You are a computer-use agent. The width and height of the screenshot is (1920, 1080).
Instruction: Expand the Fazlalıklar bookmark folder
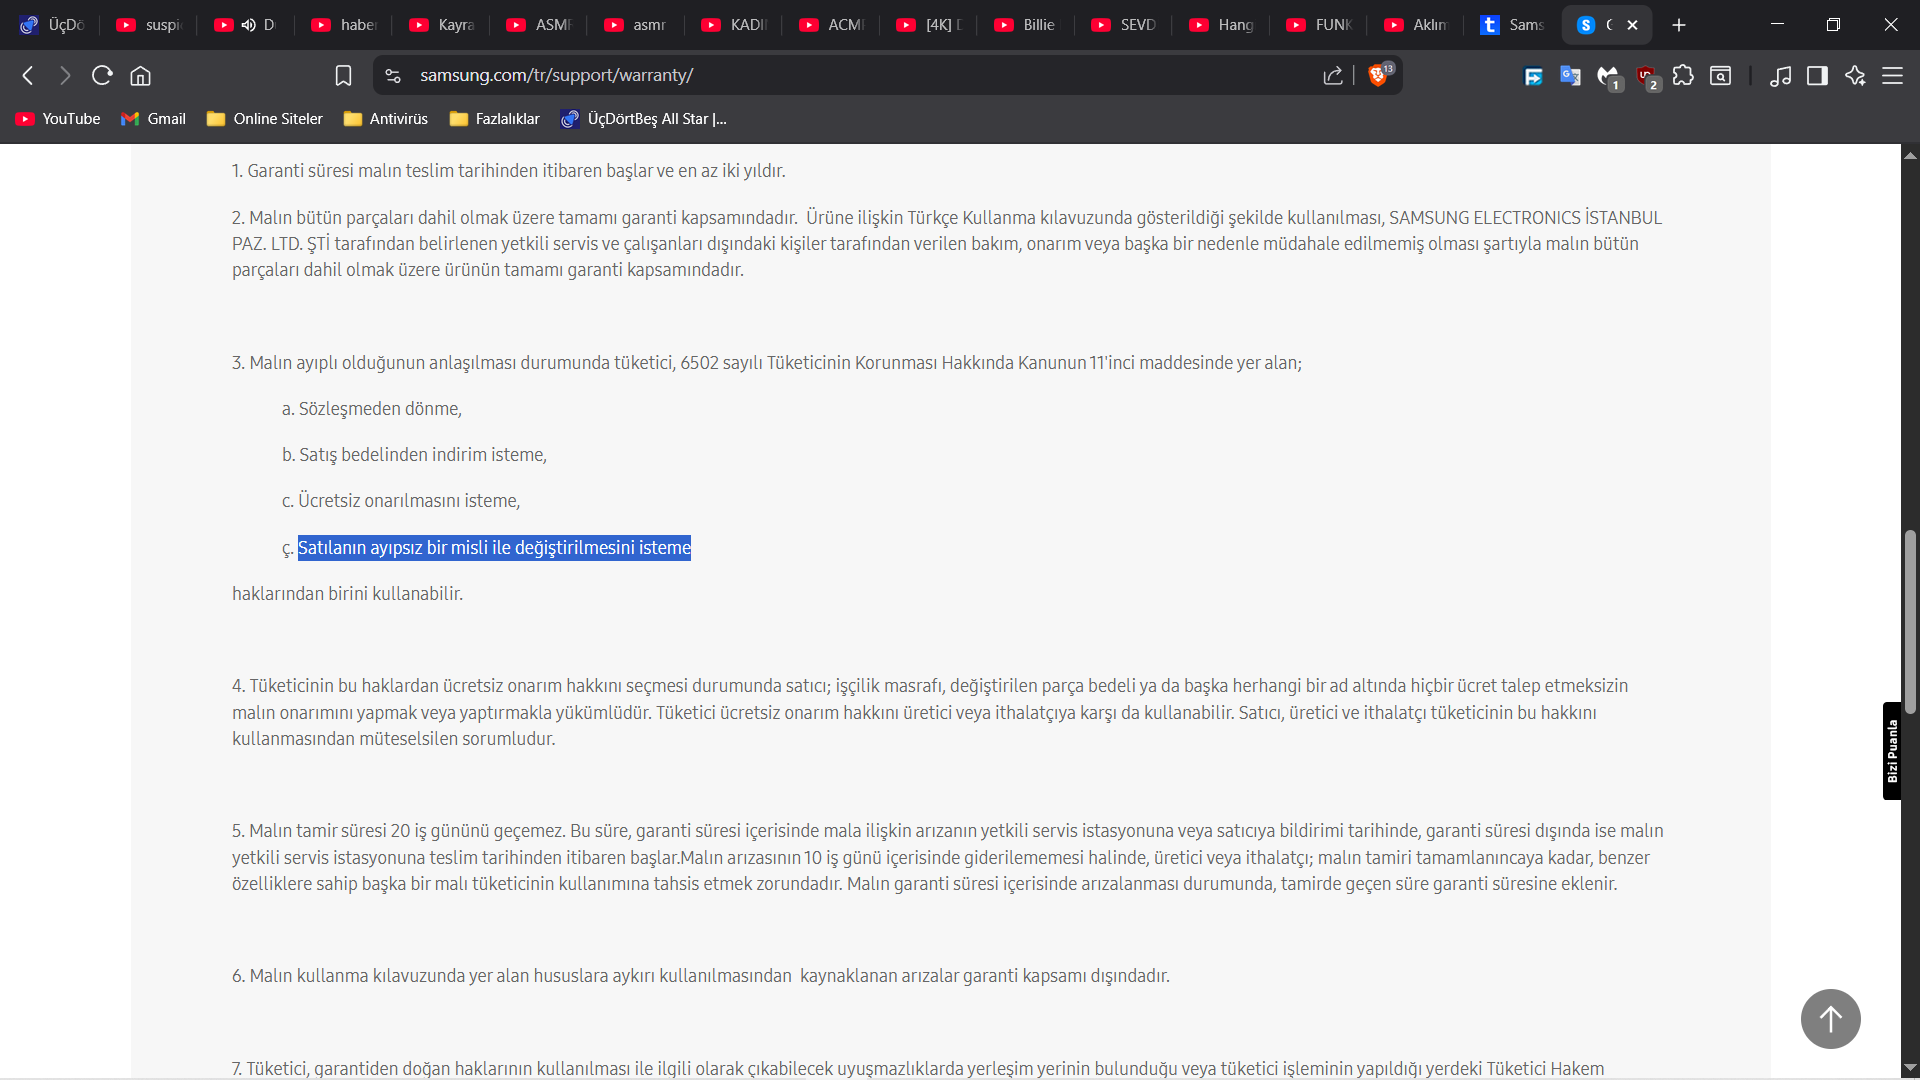click(x=495, y=119)
